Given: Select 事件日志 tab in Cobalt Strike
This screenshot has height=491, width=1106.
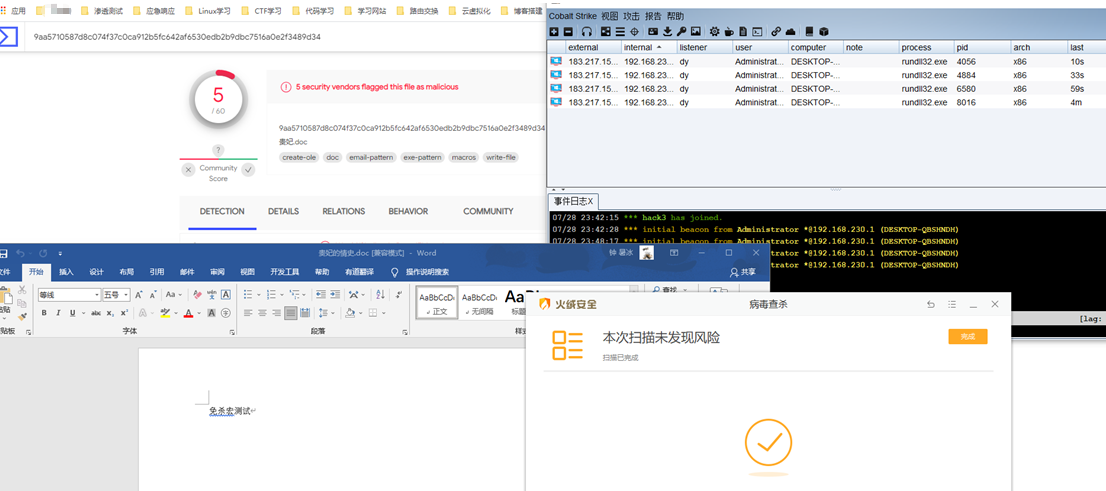Looking at the screenshot, I should tap(572, 201).
